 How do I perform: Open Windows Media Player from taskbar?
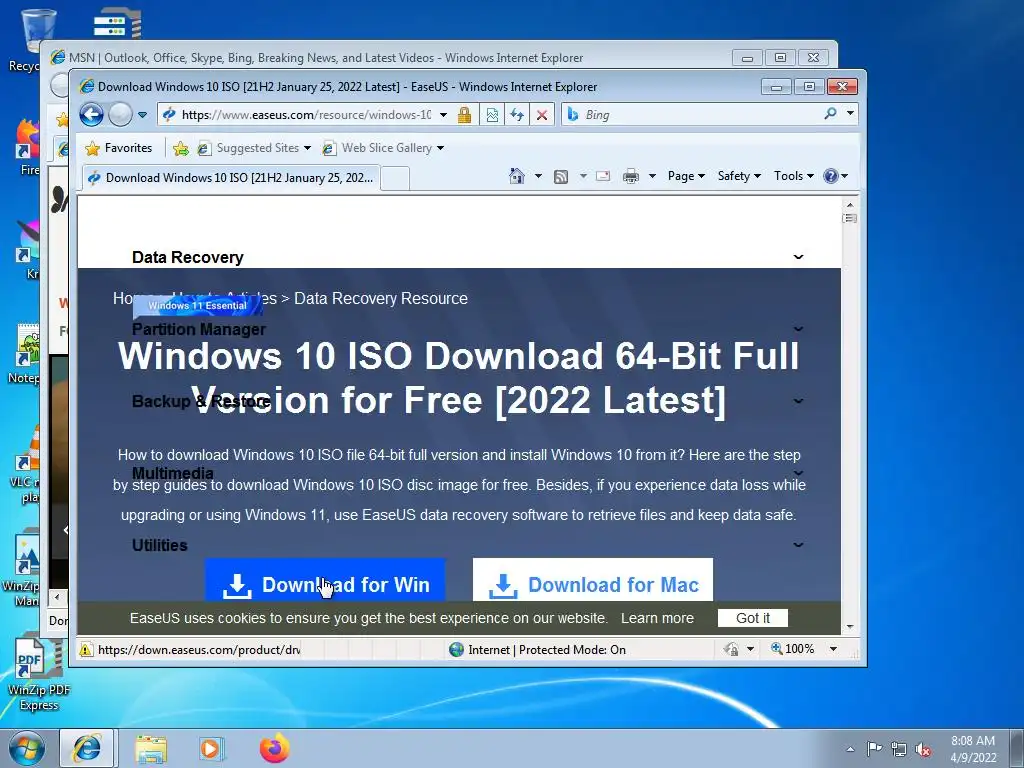coord(211,748)
